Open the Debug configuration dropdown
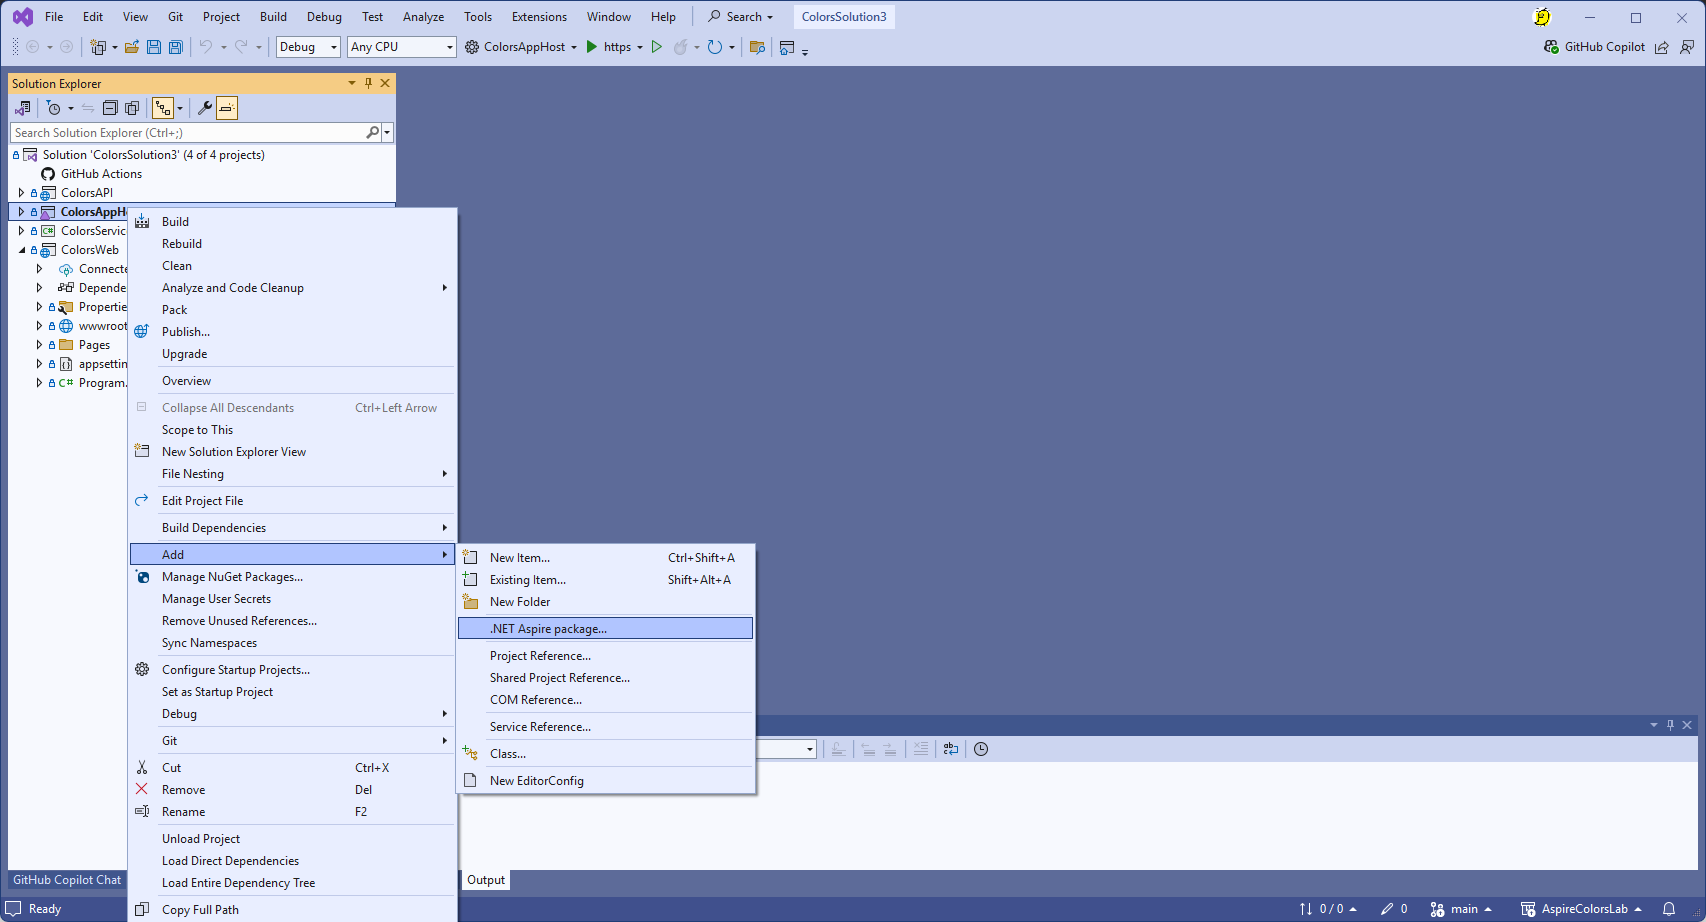This screenshot has height=922, width=1706. pyautogui.click(x=308, y=47)
